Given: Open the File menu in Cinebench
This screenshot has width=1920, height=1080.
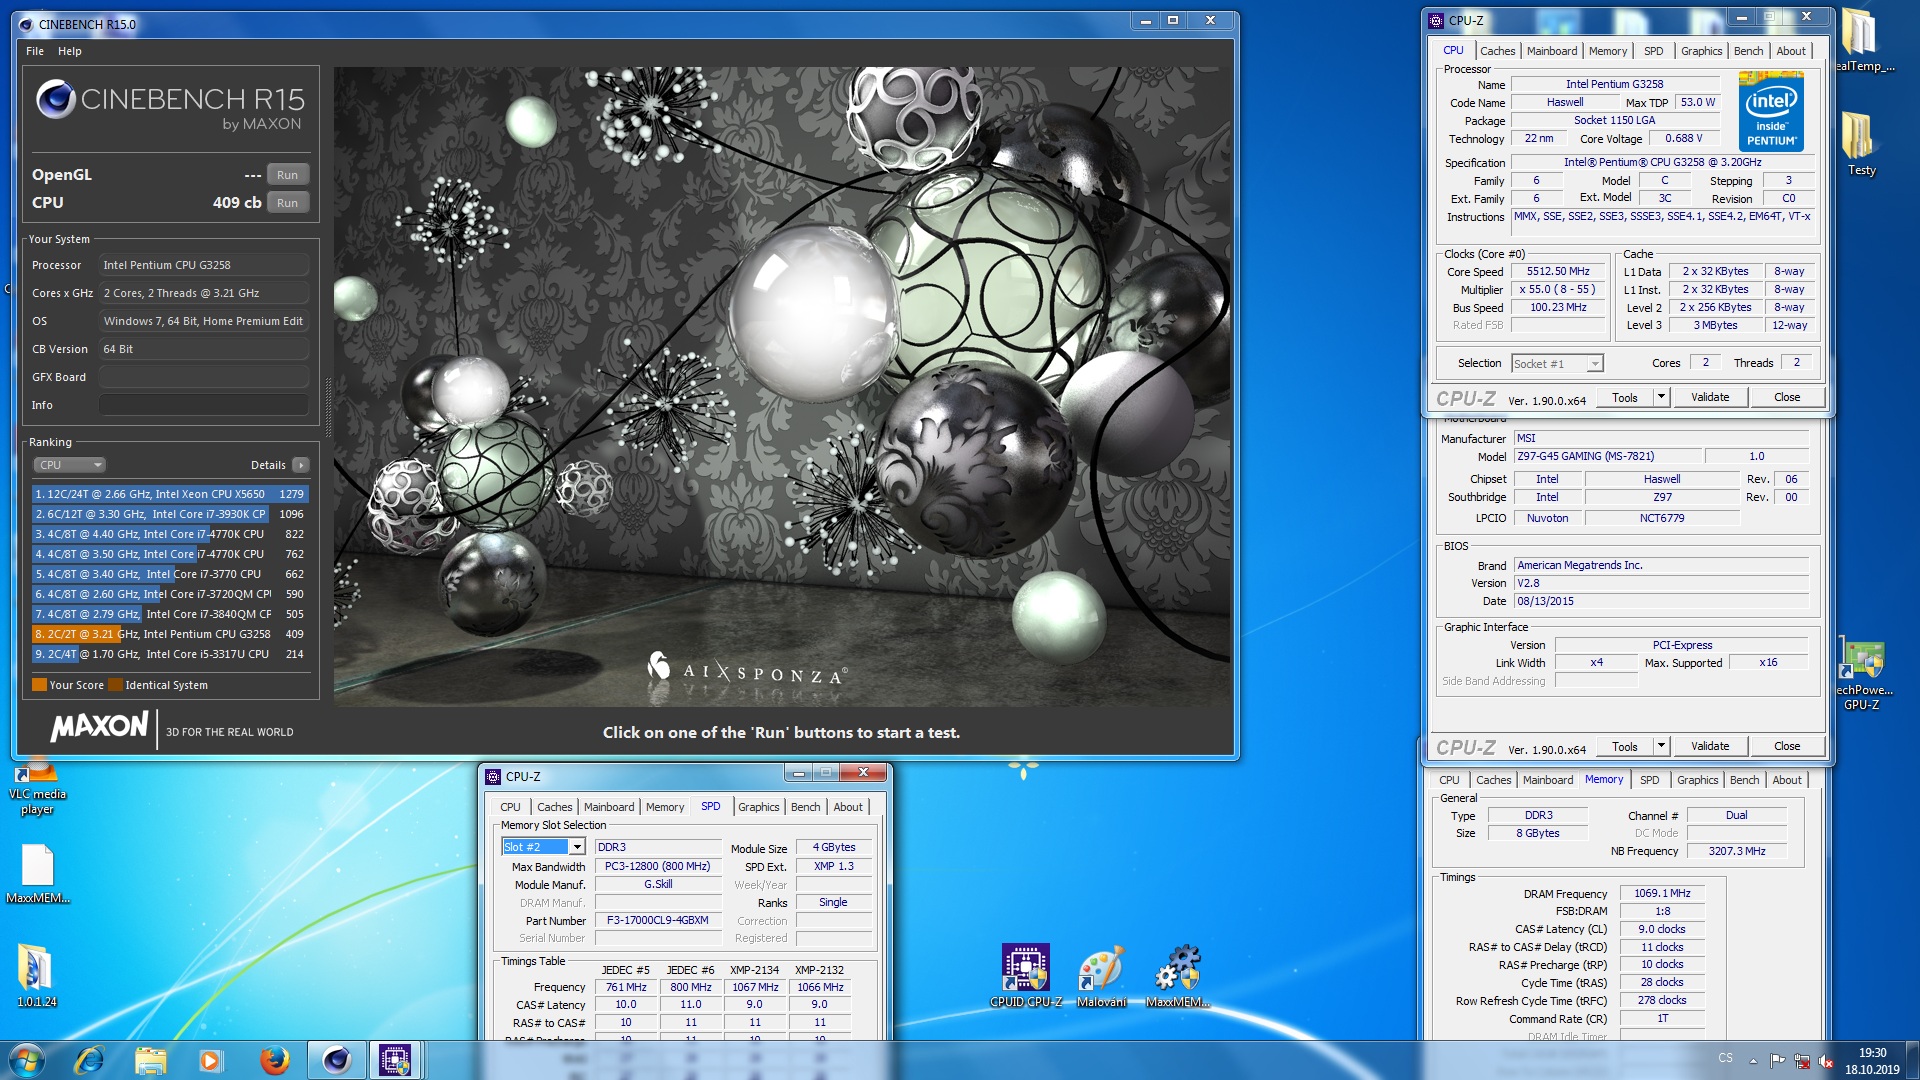Looking at the screenshot, I should pyautogui.click(x=35, y=51).
